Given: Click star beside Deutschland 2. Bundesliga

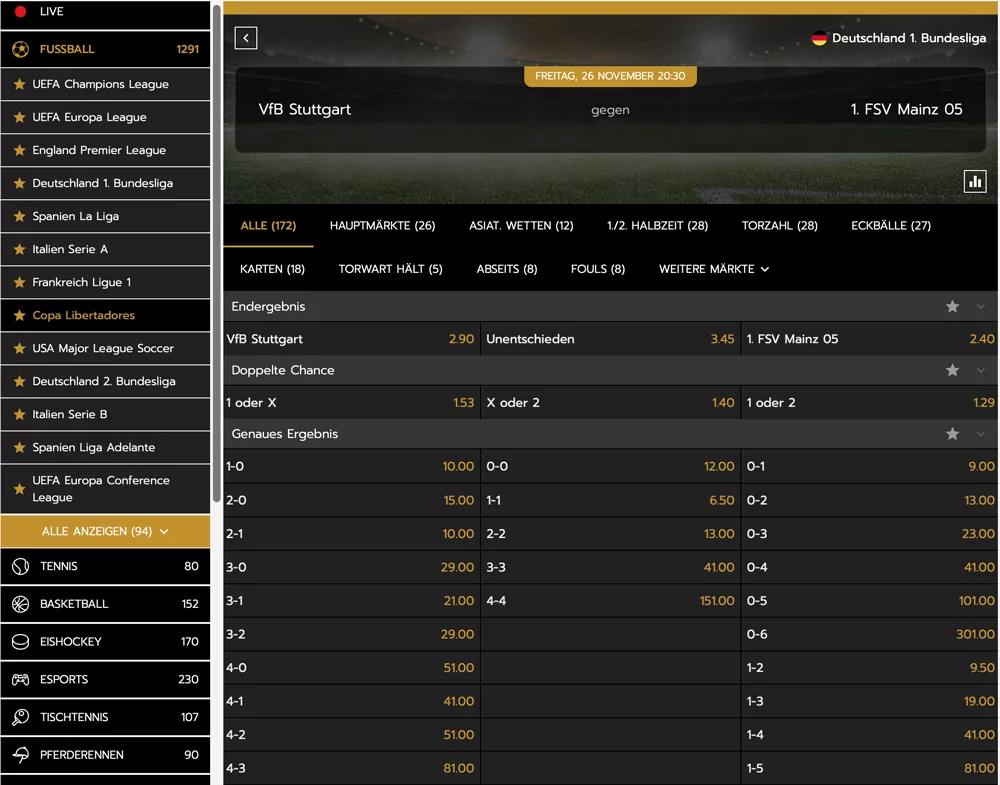Looking at the screenshot, I should [20, 381].
